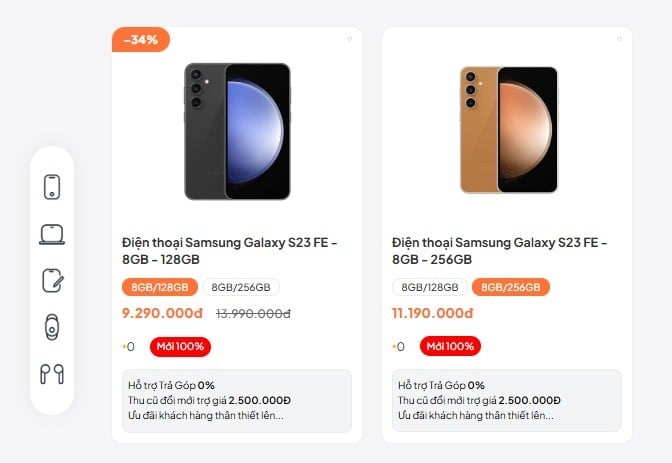
Task: Select 8GB/128GB option on the second card
Action: (430, 287)
